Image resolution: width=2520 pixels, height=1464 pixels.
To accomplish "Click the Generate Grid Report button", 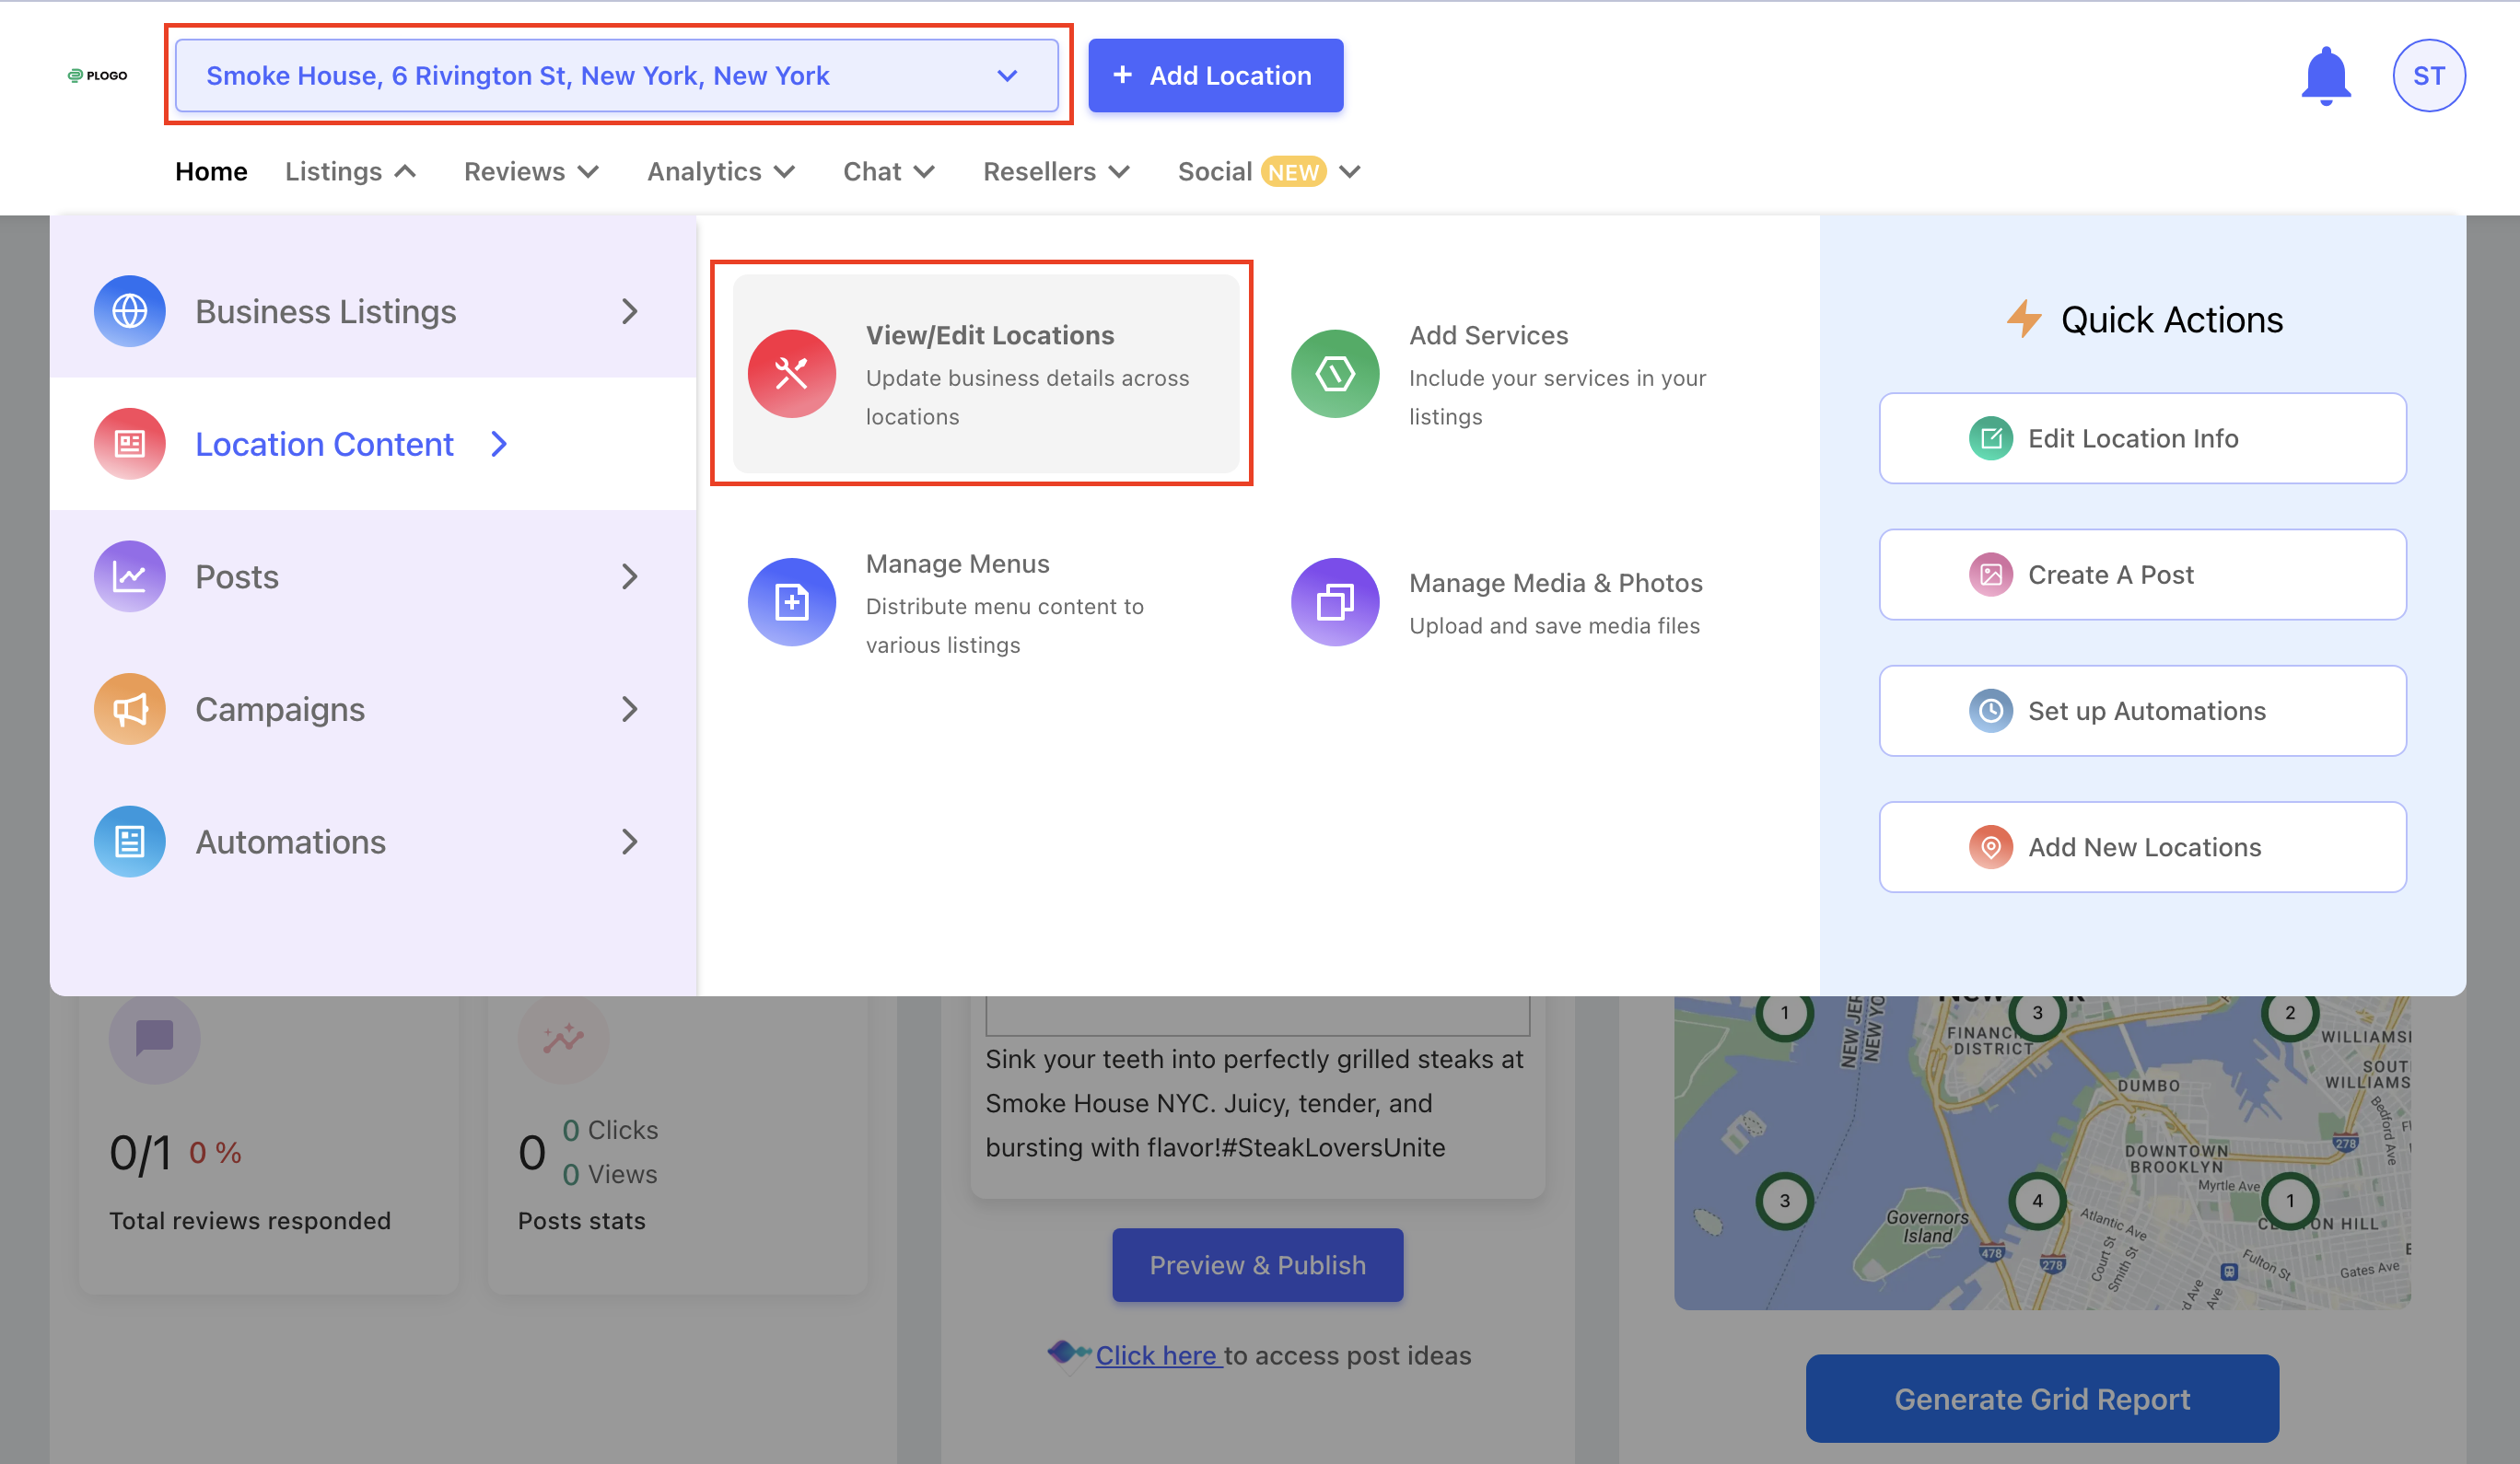I will point(2042,1398).
